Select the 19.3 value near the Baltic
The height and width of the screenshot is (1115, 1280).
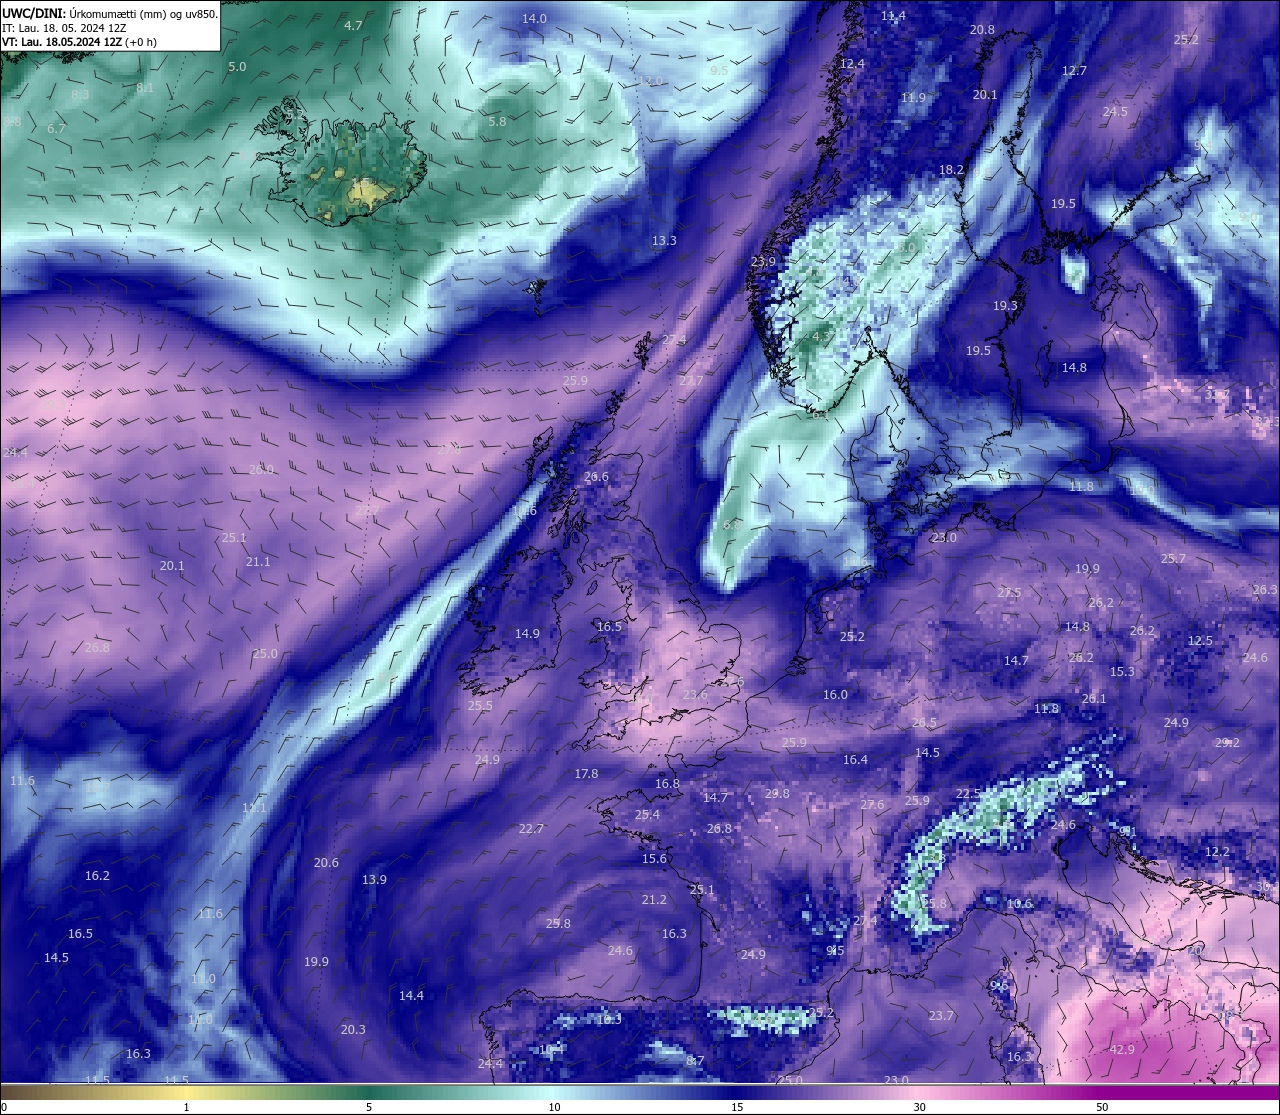[1005, 306]
